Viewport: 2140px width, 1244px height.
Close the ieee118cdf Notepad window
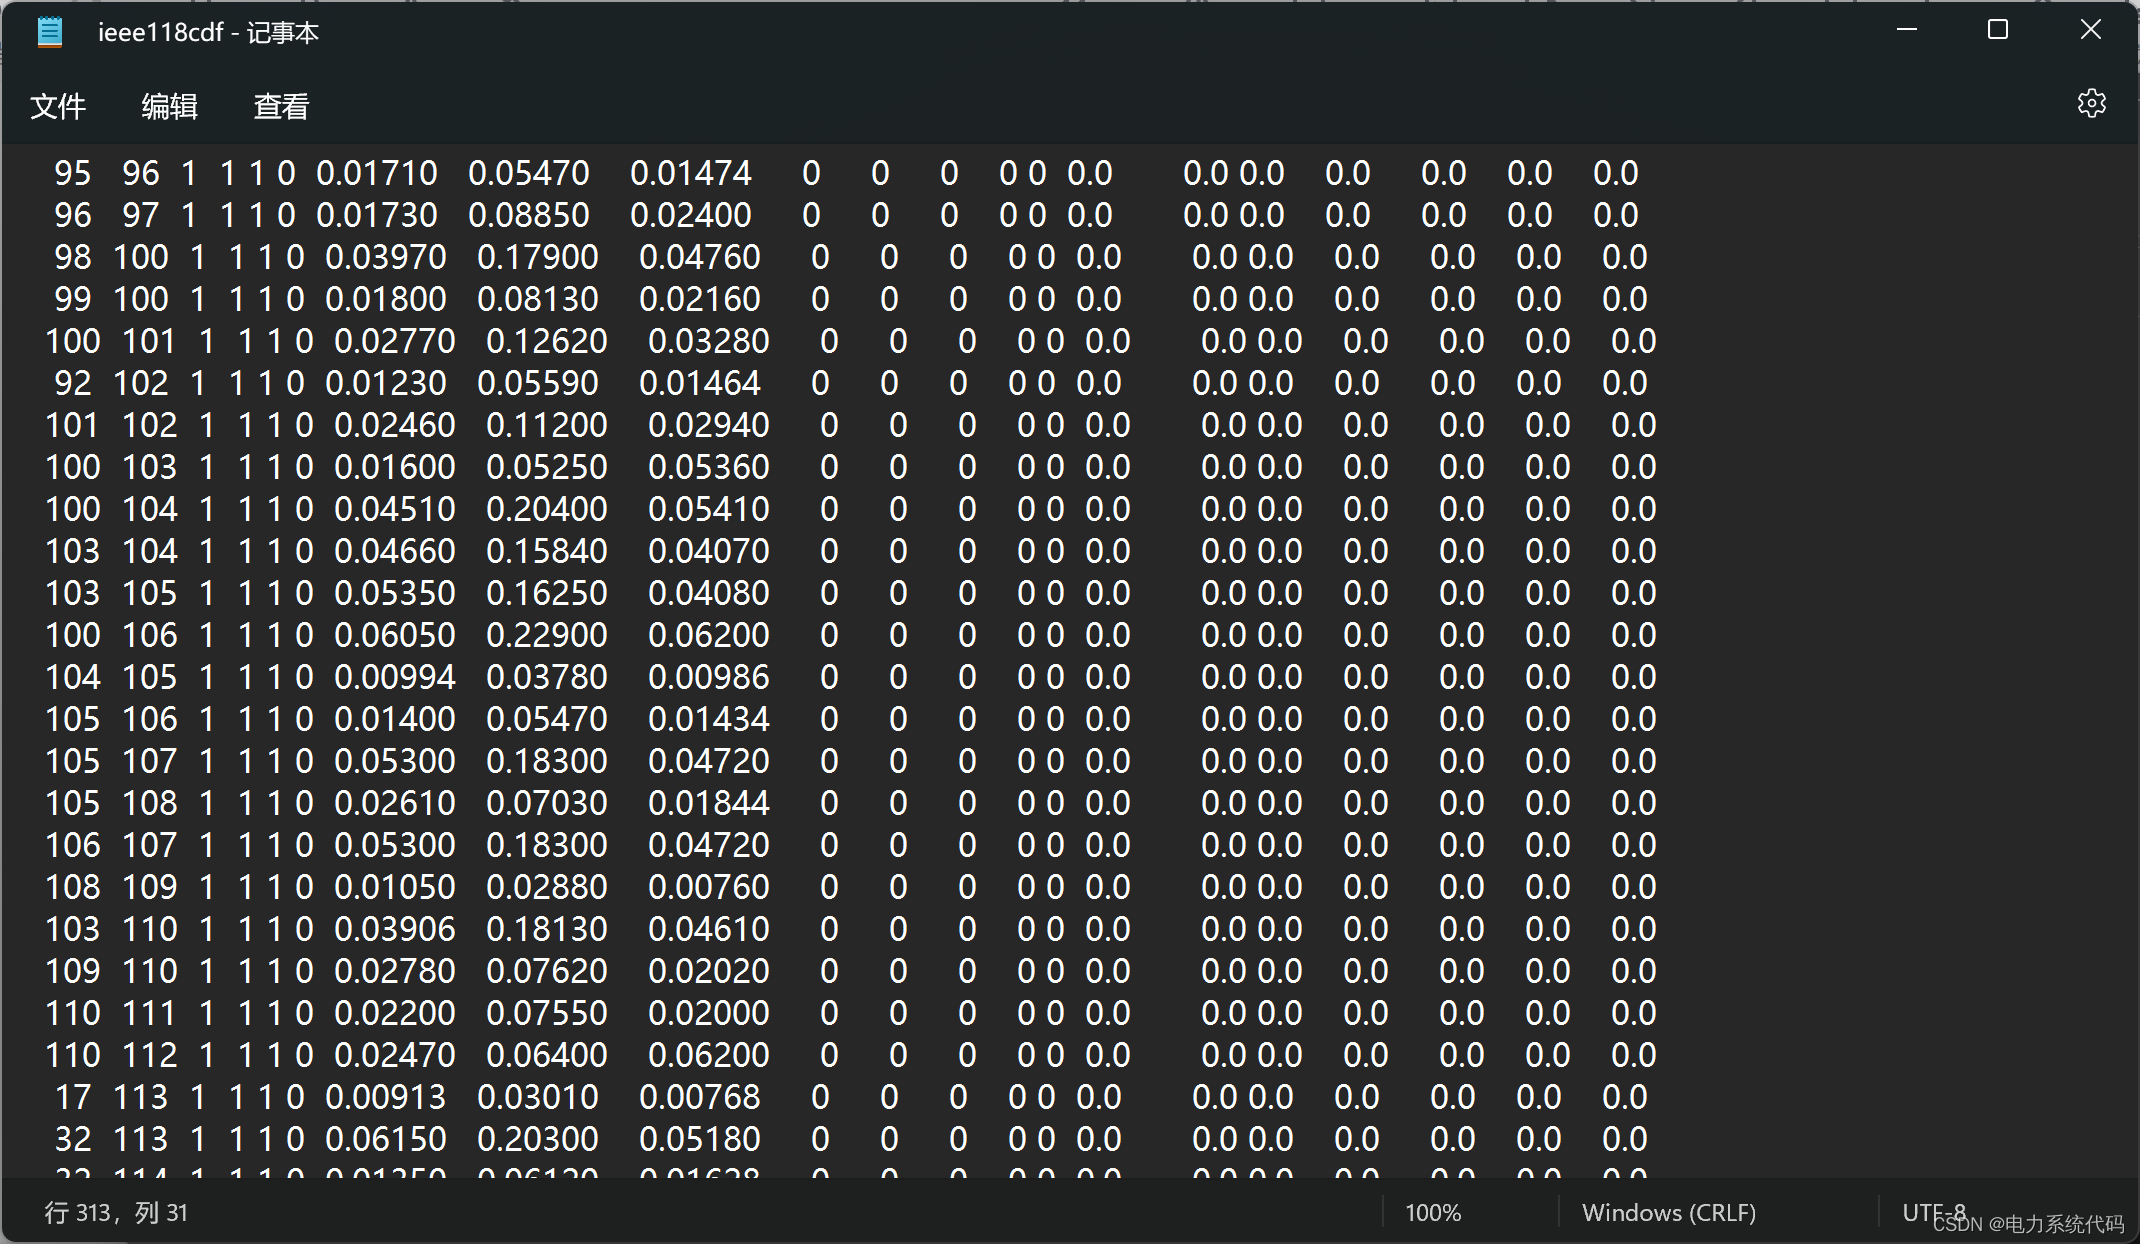pyautogui.click(x=2090, y=30)
